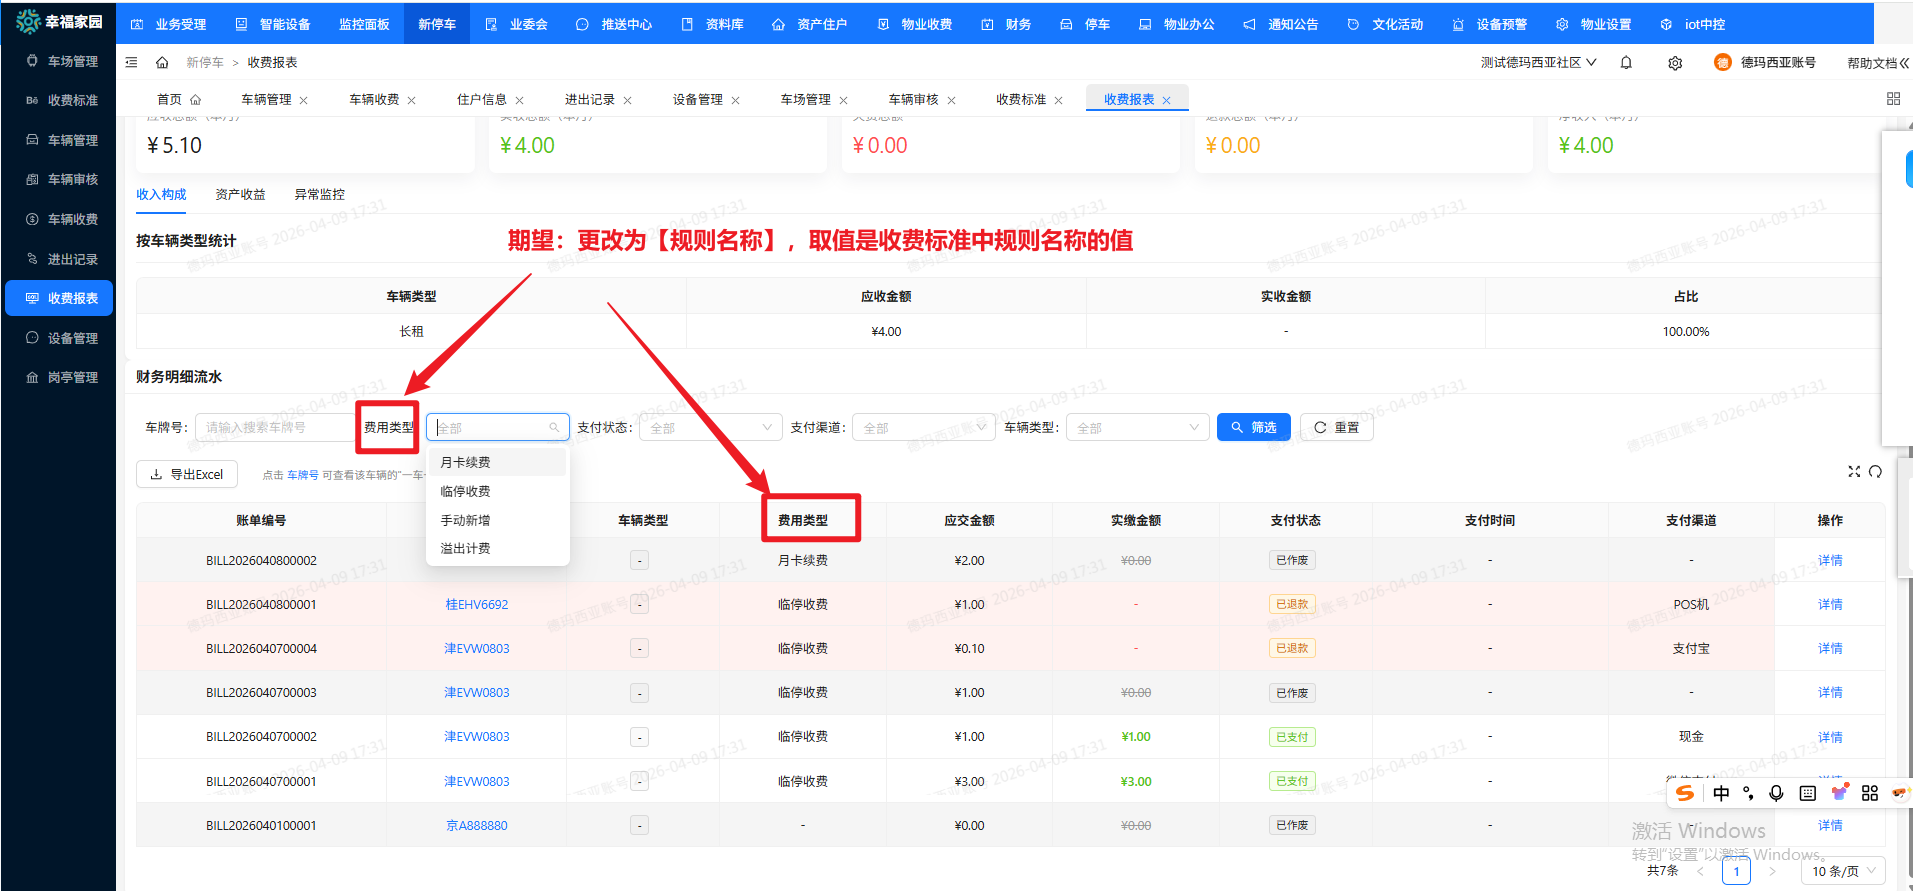Click the refresh icon above the table
1913x891 pixels.
pyautogui.click(x=1875, y=472)
